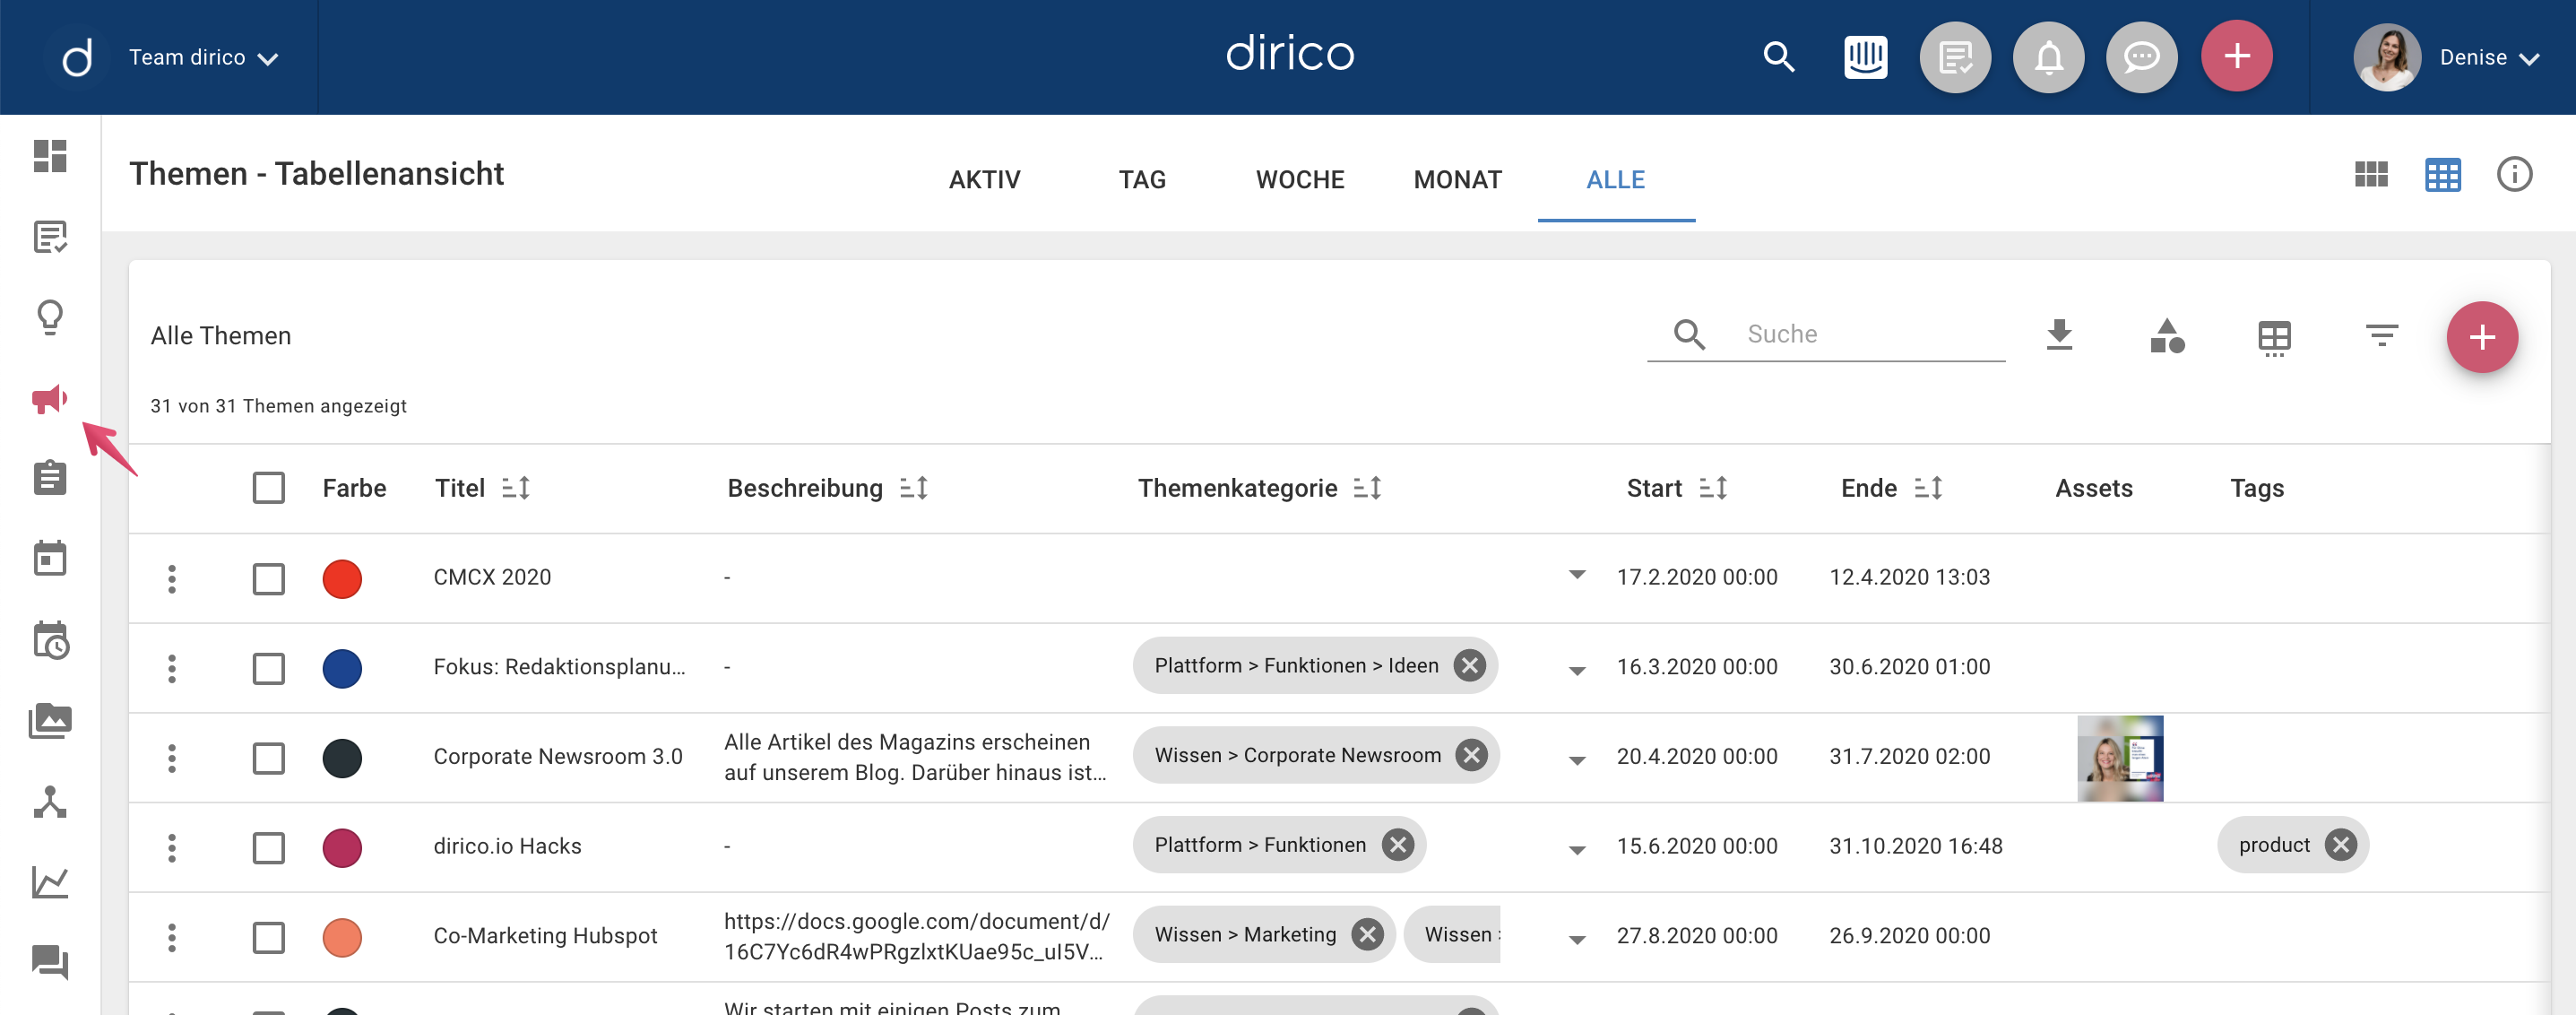This screenshot has width=2576, height=1015.
Task: Open the Denise user menu dropdown
Action: (2489, 58)
